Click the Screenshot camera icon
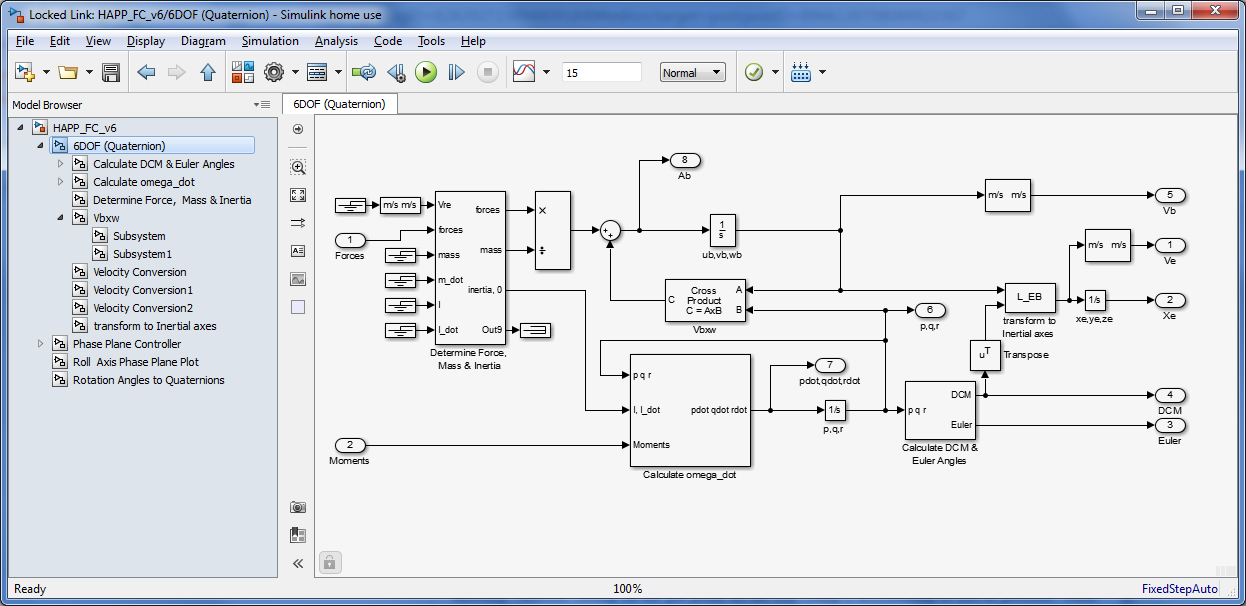The height and width of the screenshot is (606, 1246). coord(298,507)
